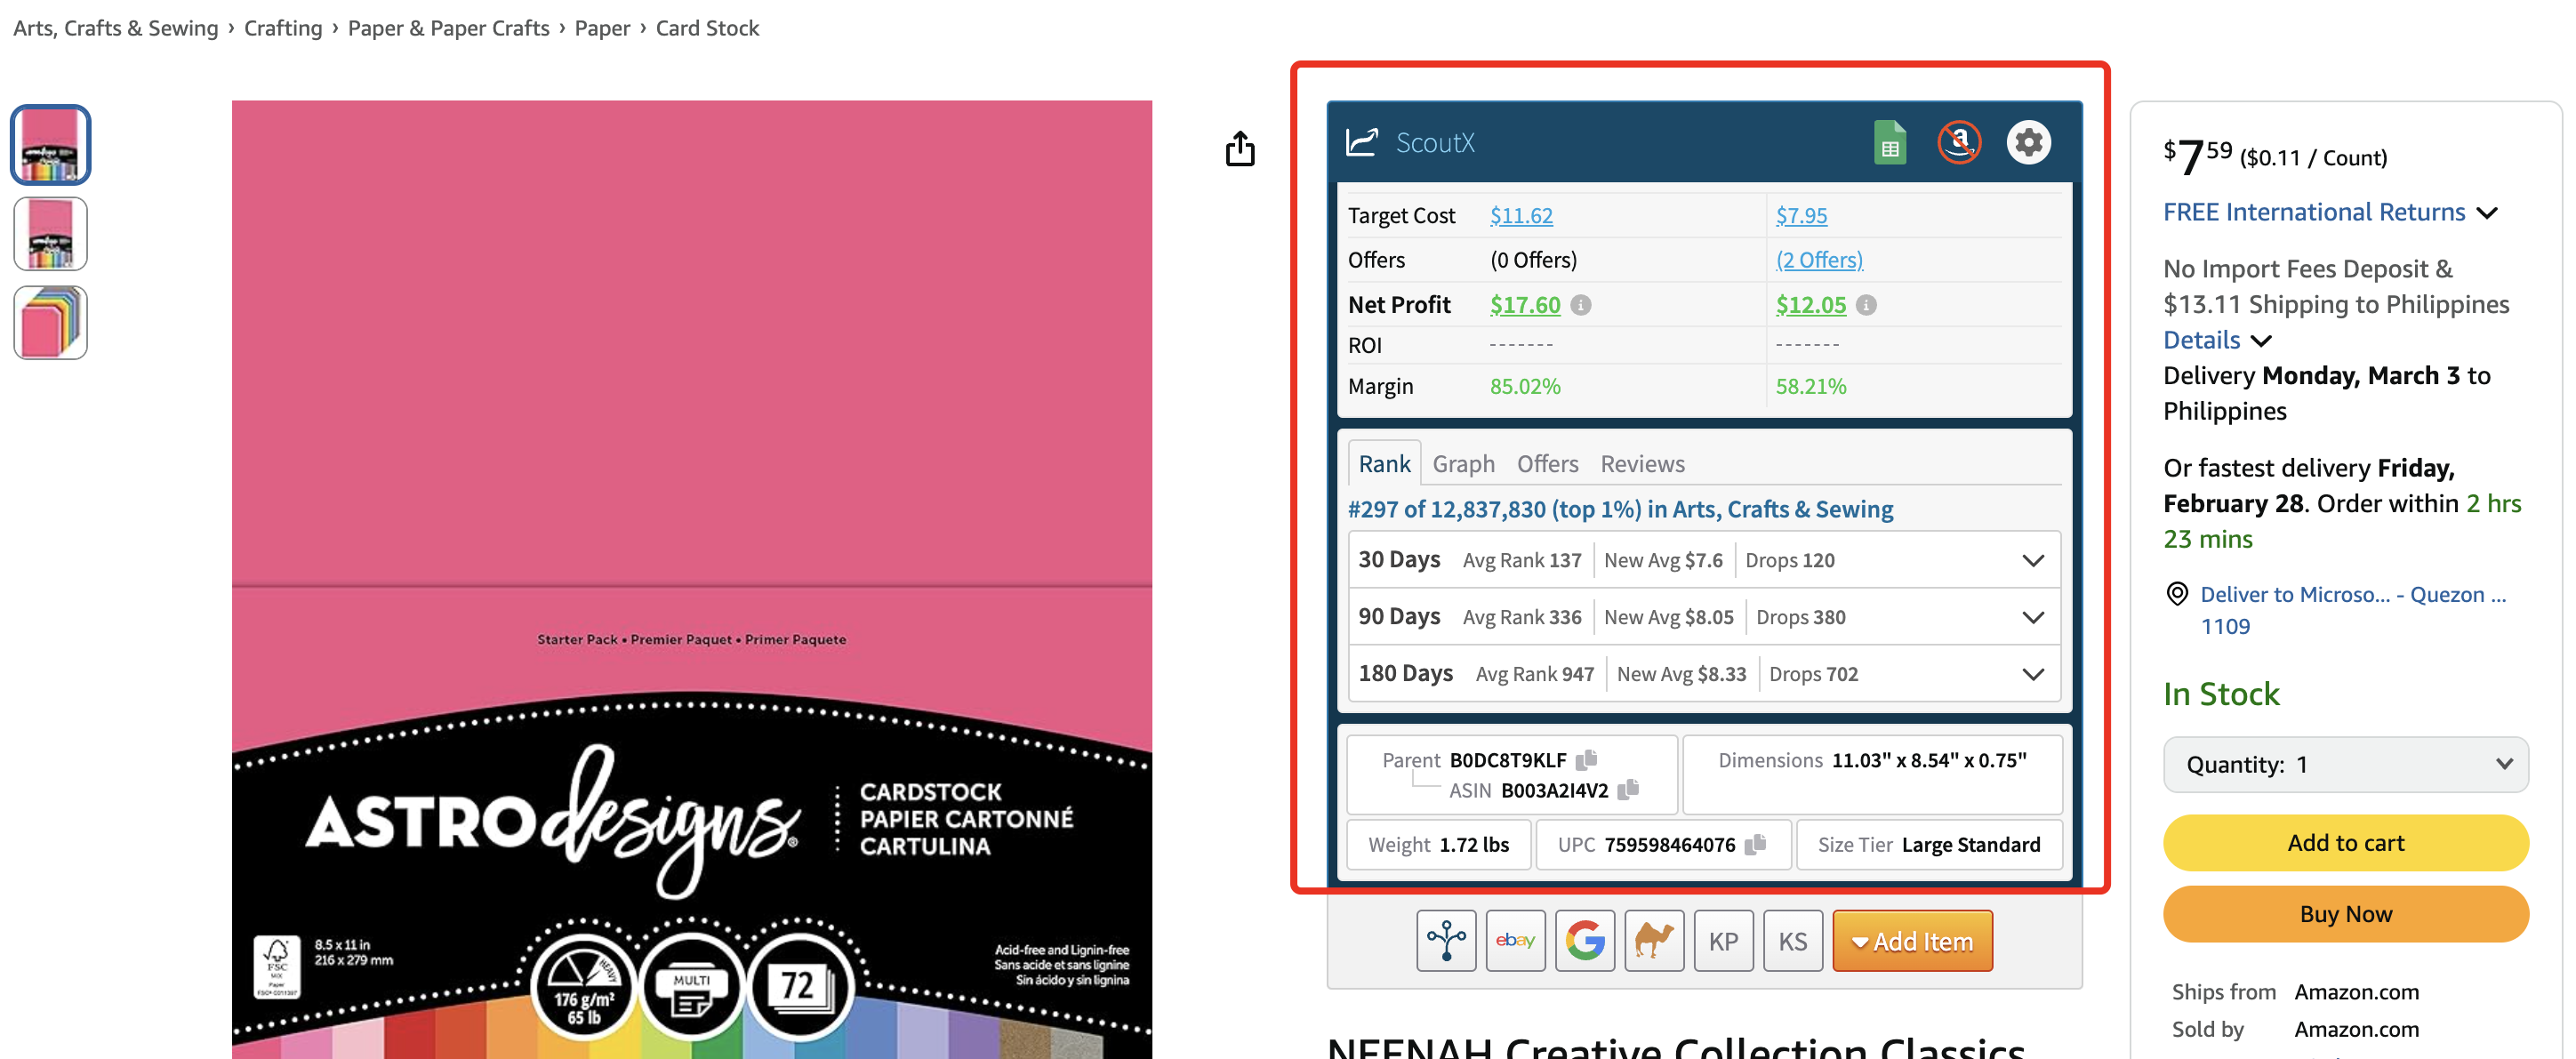Open the variations tree lookup icon

pos(1446,941)
